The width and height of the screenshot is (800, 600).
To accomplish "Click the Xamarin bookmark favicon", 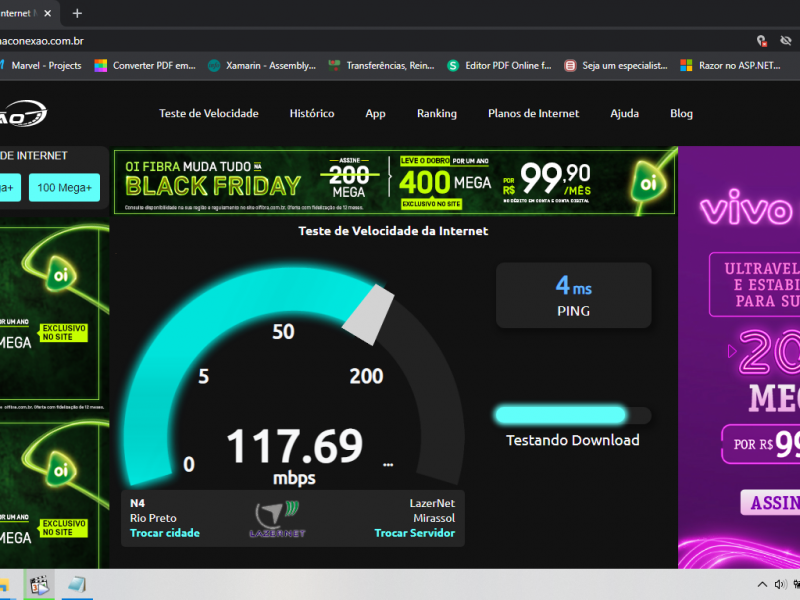I will coord(214,65).
